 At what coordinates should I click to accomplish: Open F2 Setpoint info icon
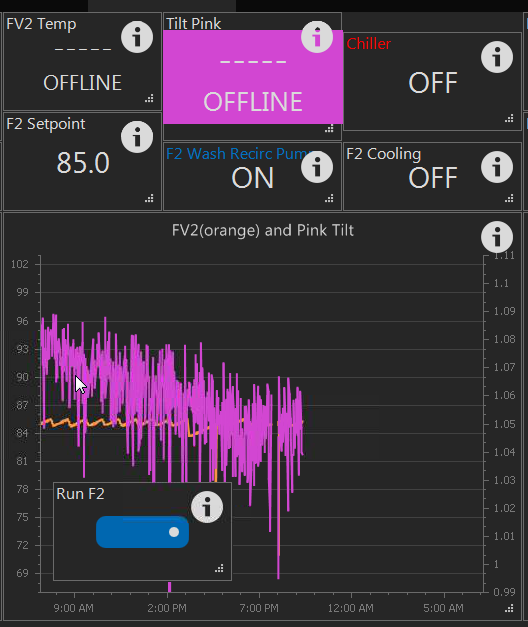coord(137,137)
